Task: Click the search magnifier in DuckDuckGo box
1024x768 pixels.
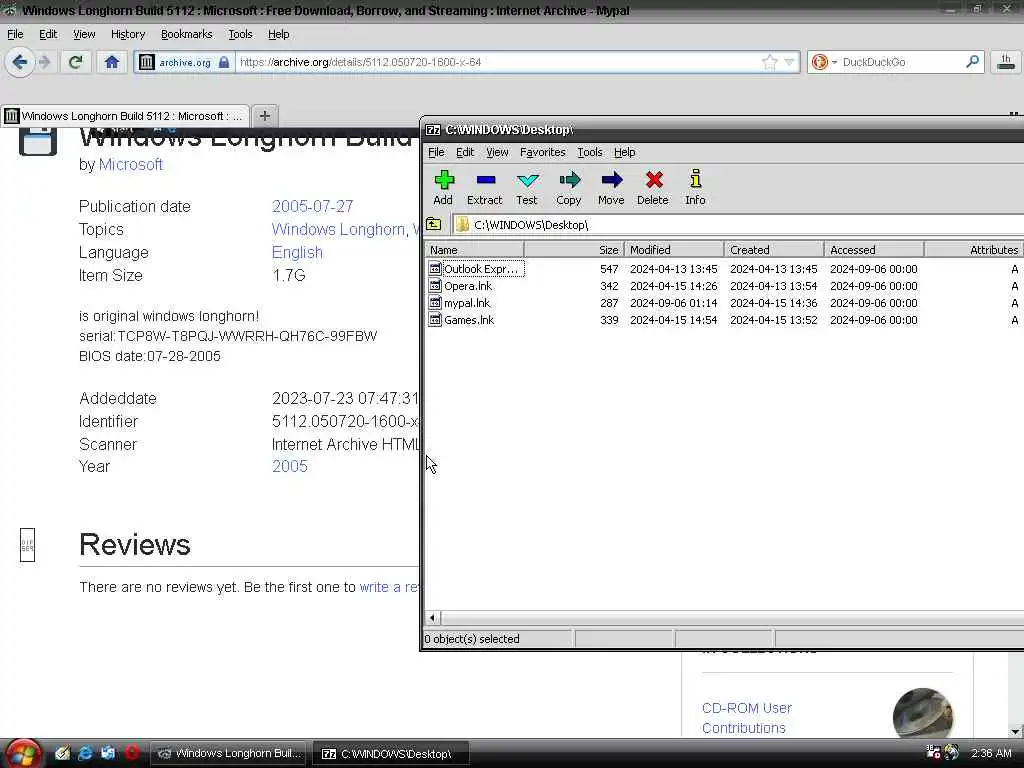Action: tap(972, 61)
